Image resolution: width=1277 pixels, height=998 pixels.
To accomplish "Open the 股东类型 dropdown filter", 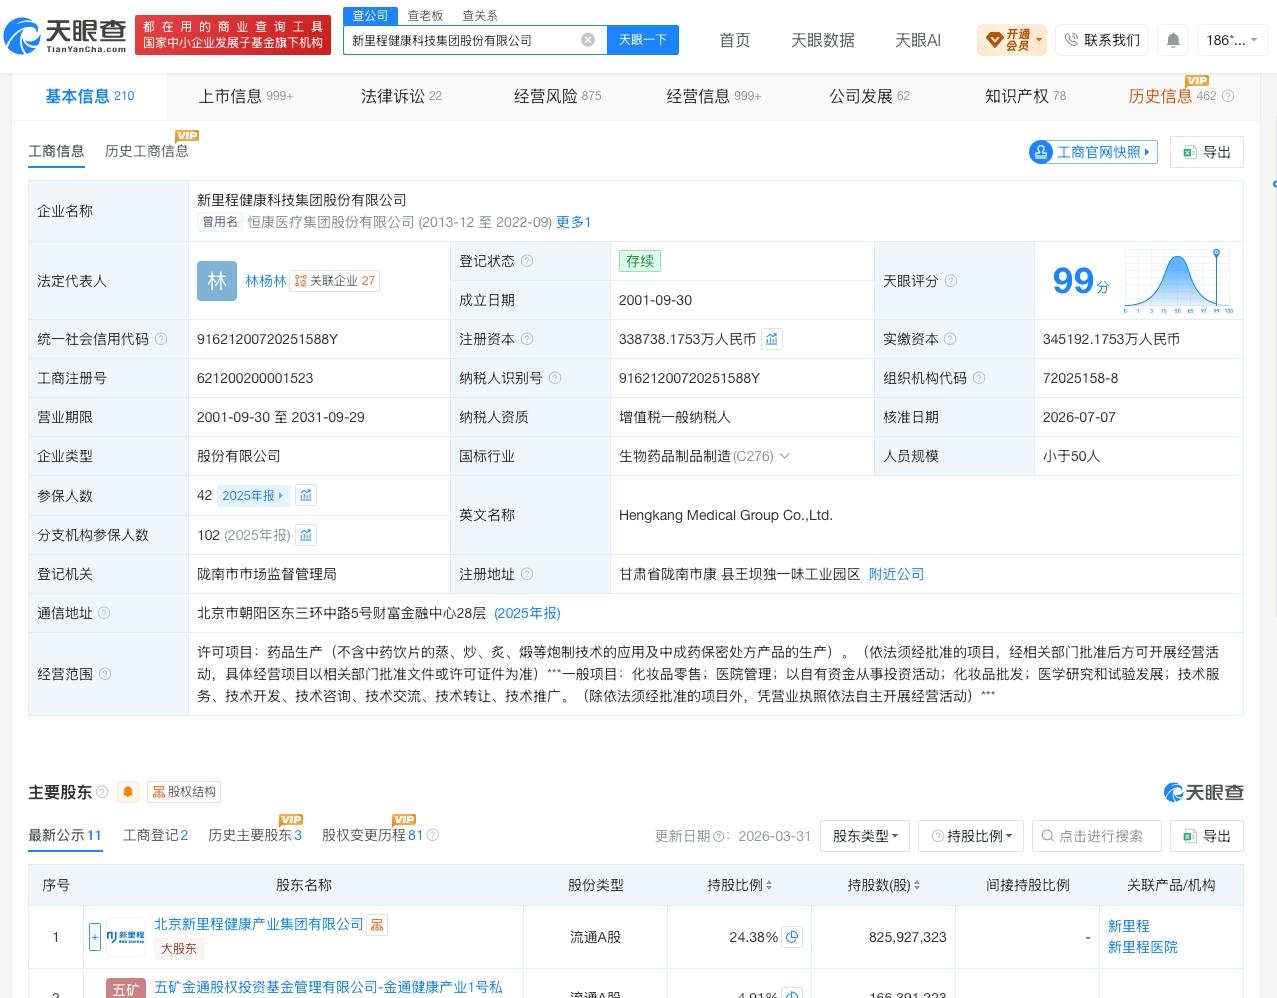I will pyautogui.click(x=865, y=836).
